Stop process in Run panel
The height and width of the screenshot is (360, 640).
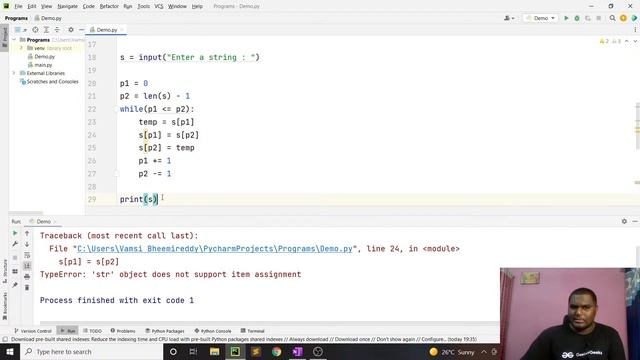[15, 258]
